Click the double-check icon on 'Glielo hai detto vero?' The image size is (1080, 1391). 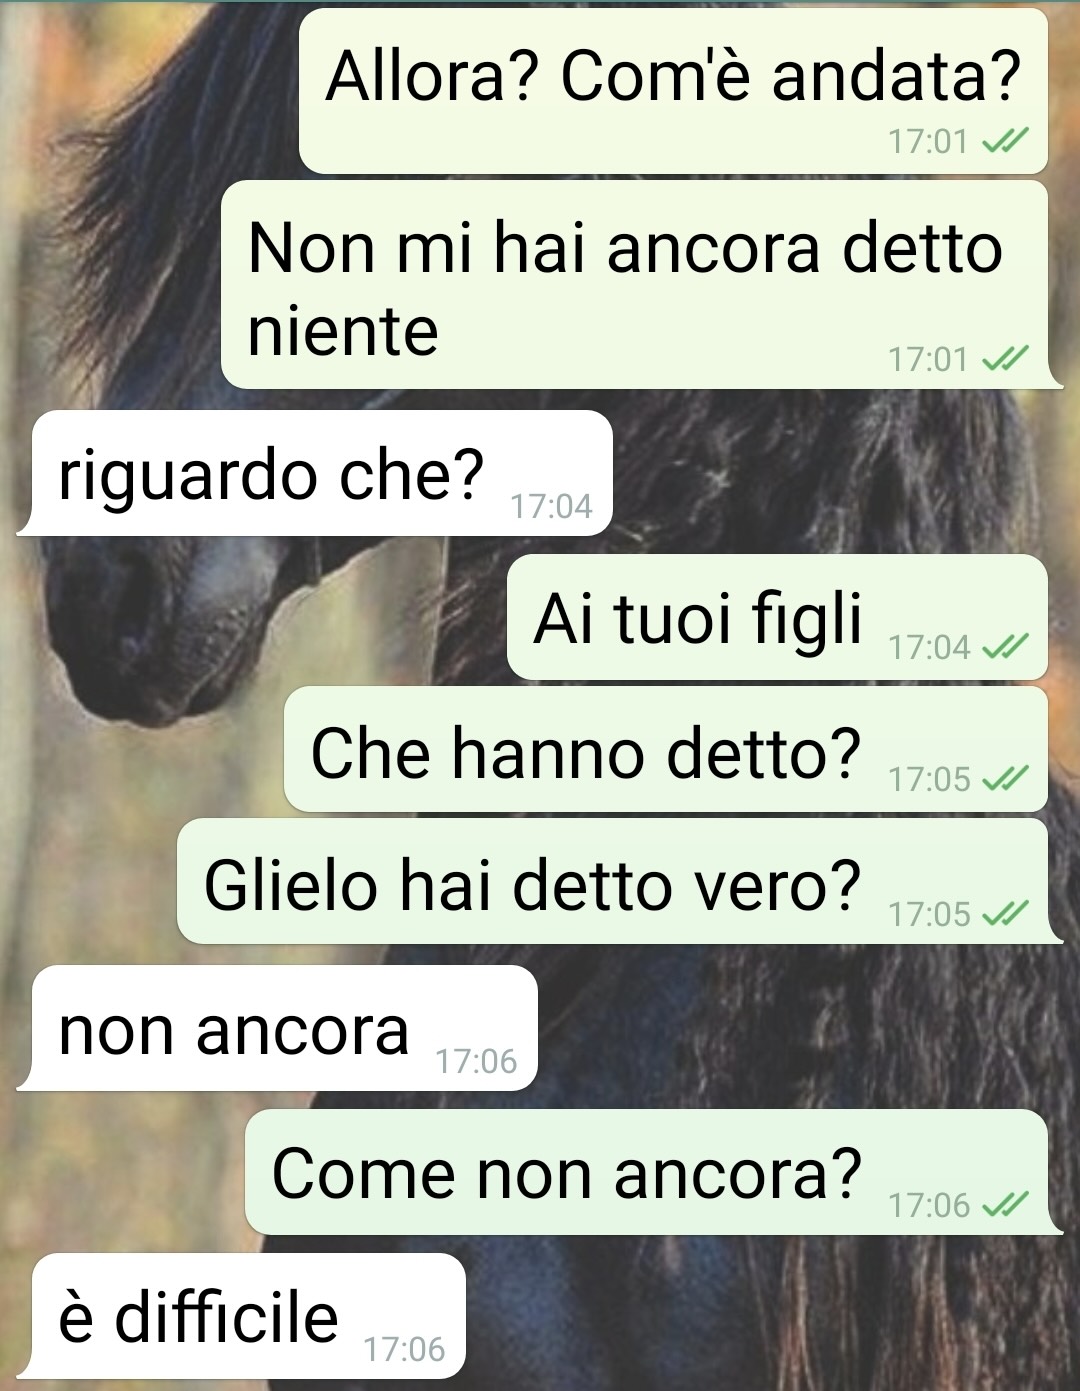coord(1005,914)
